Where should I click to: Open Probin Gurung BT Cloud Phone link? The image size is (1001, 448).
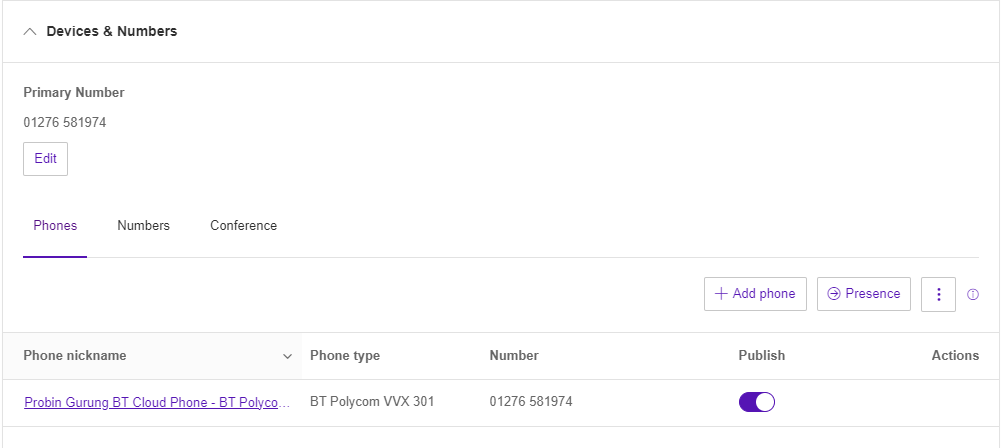pyautogui.click(x=157, y=403)
